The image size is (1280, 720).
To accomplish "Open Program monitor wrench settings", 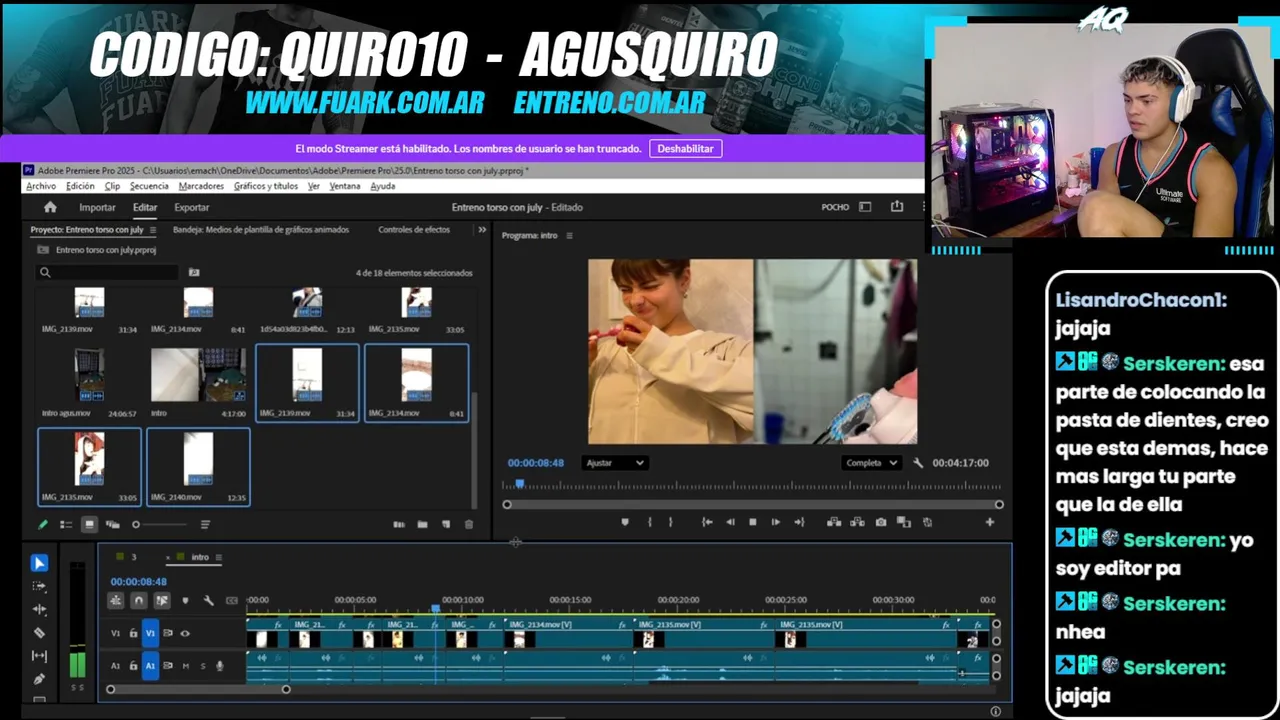I will tap(918, 463).
